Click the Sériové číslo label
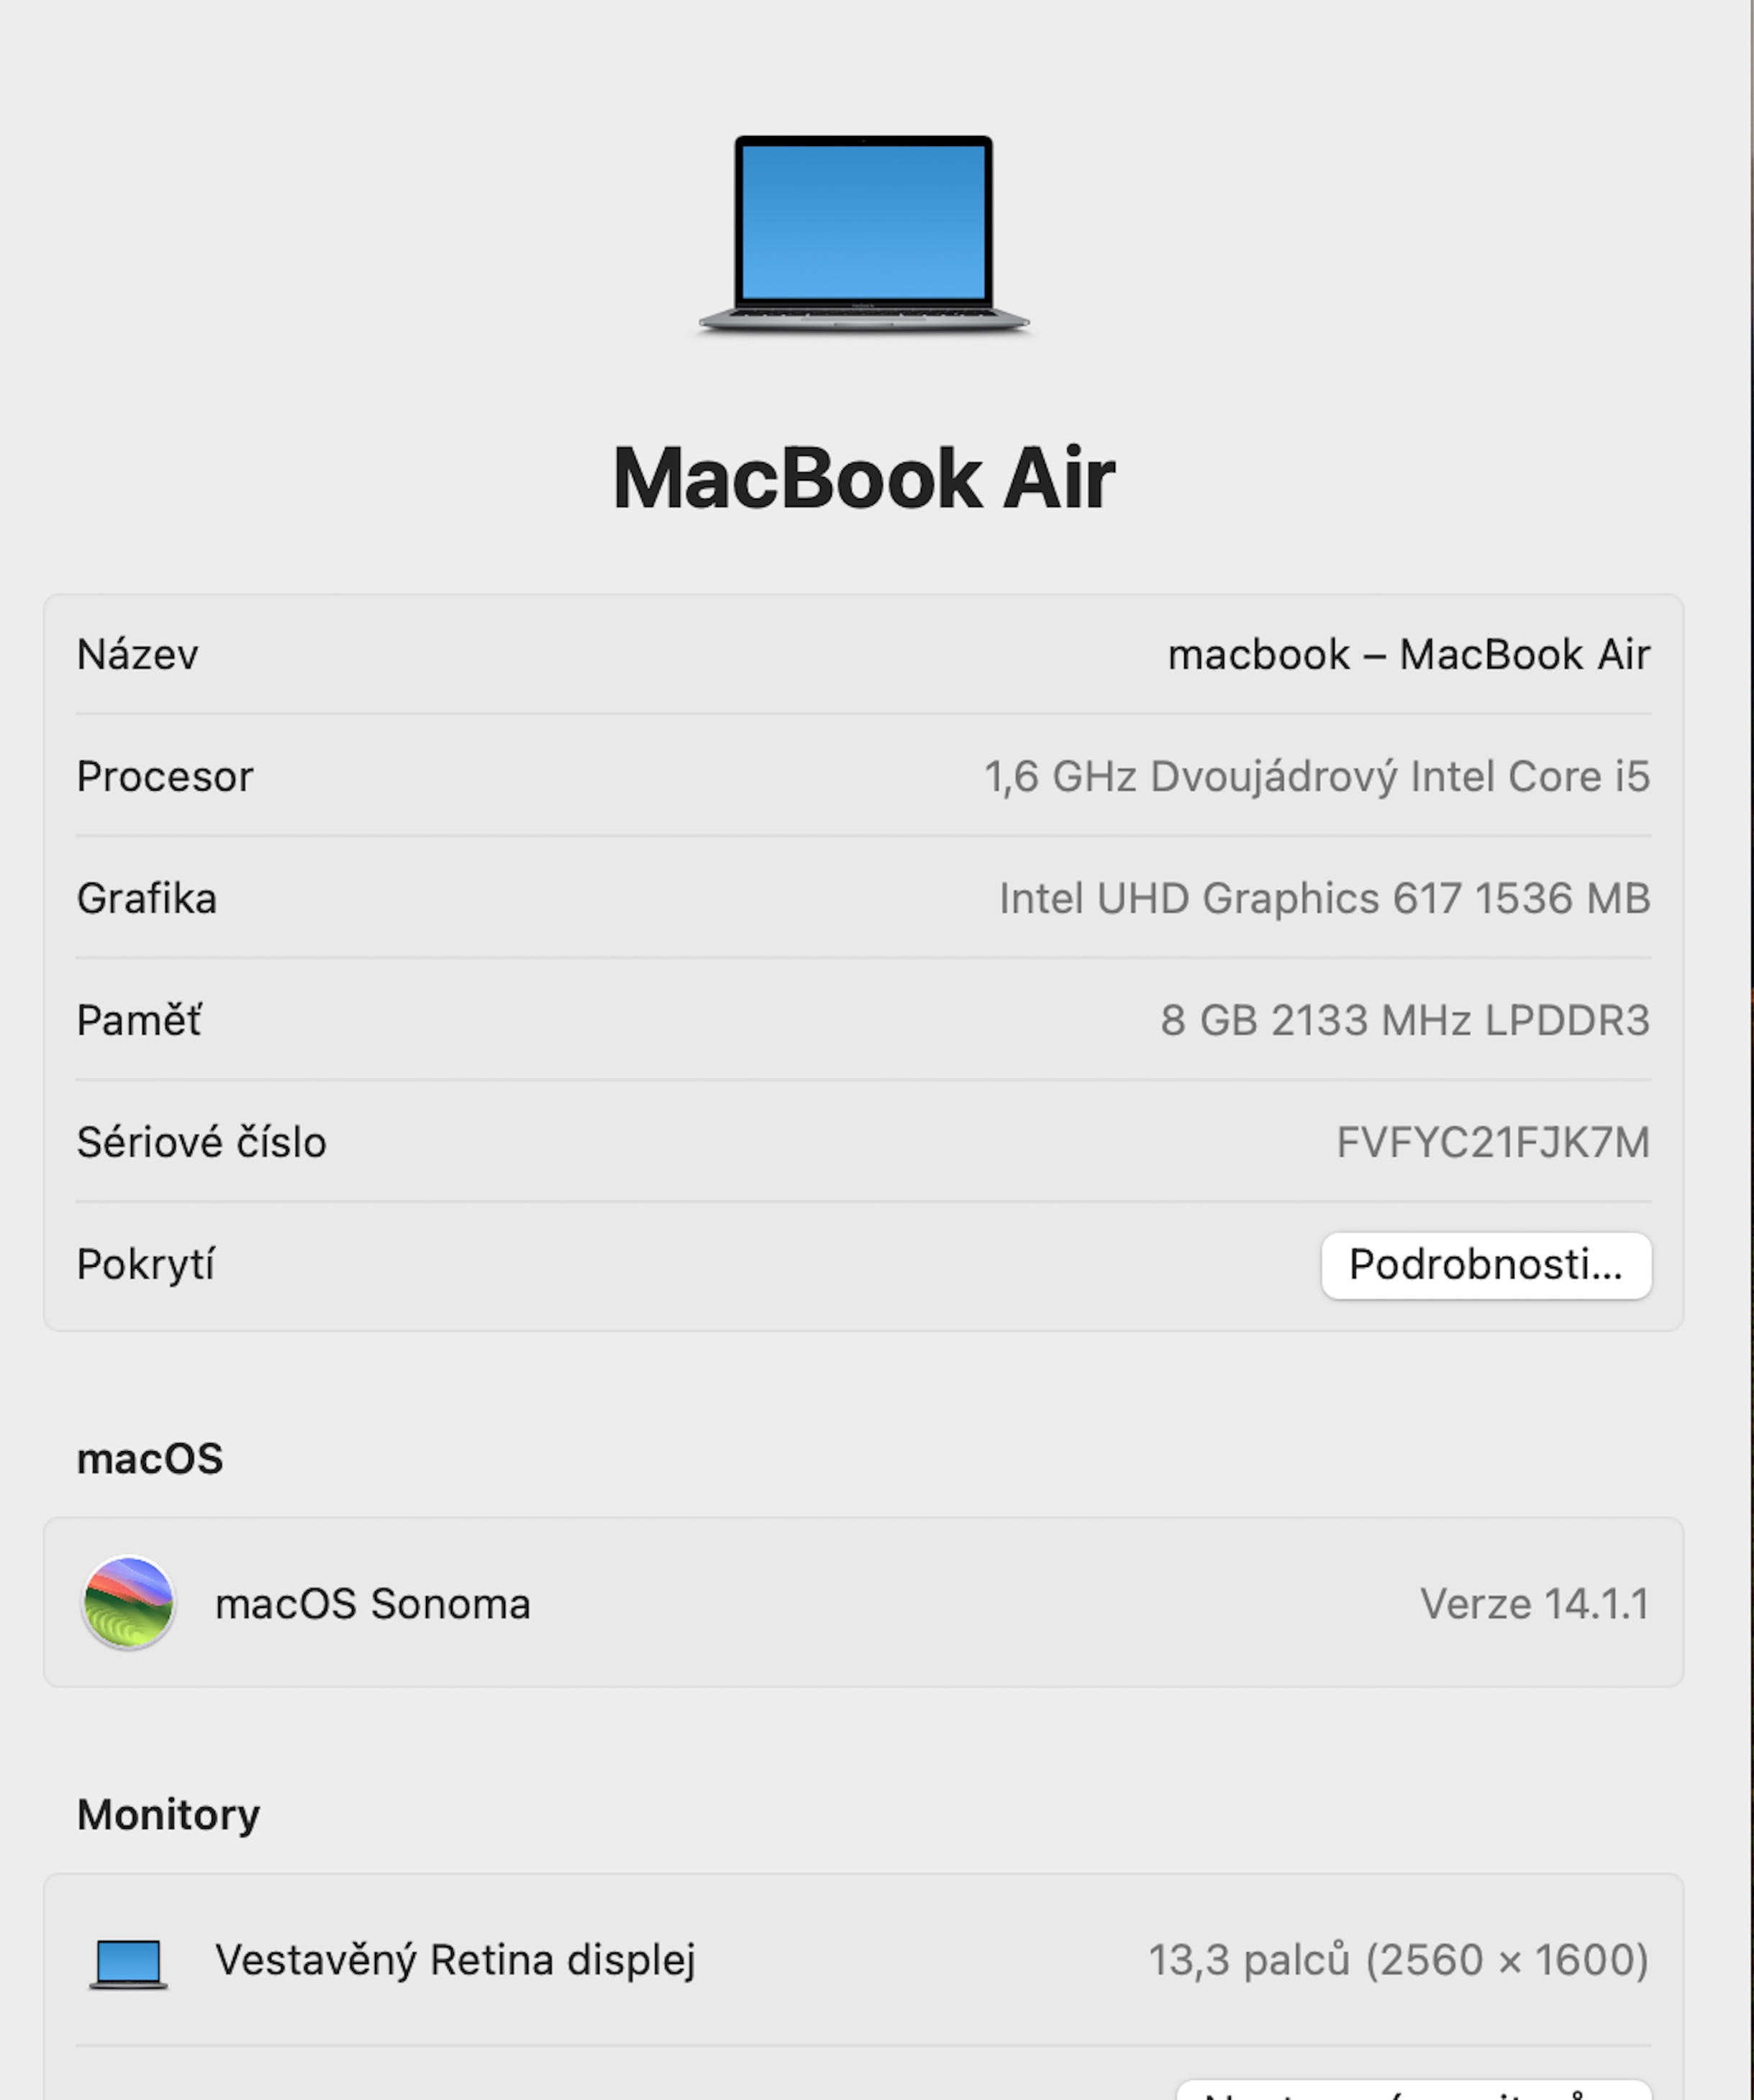This screenshot has height=2100, width=1754. click(x=201, y=1143)
